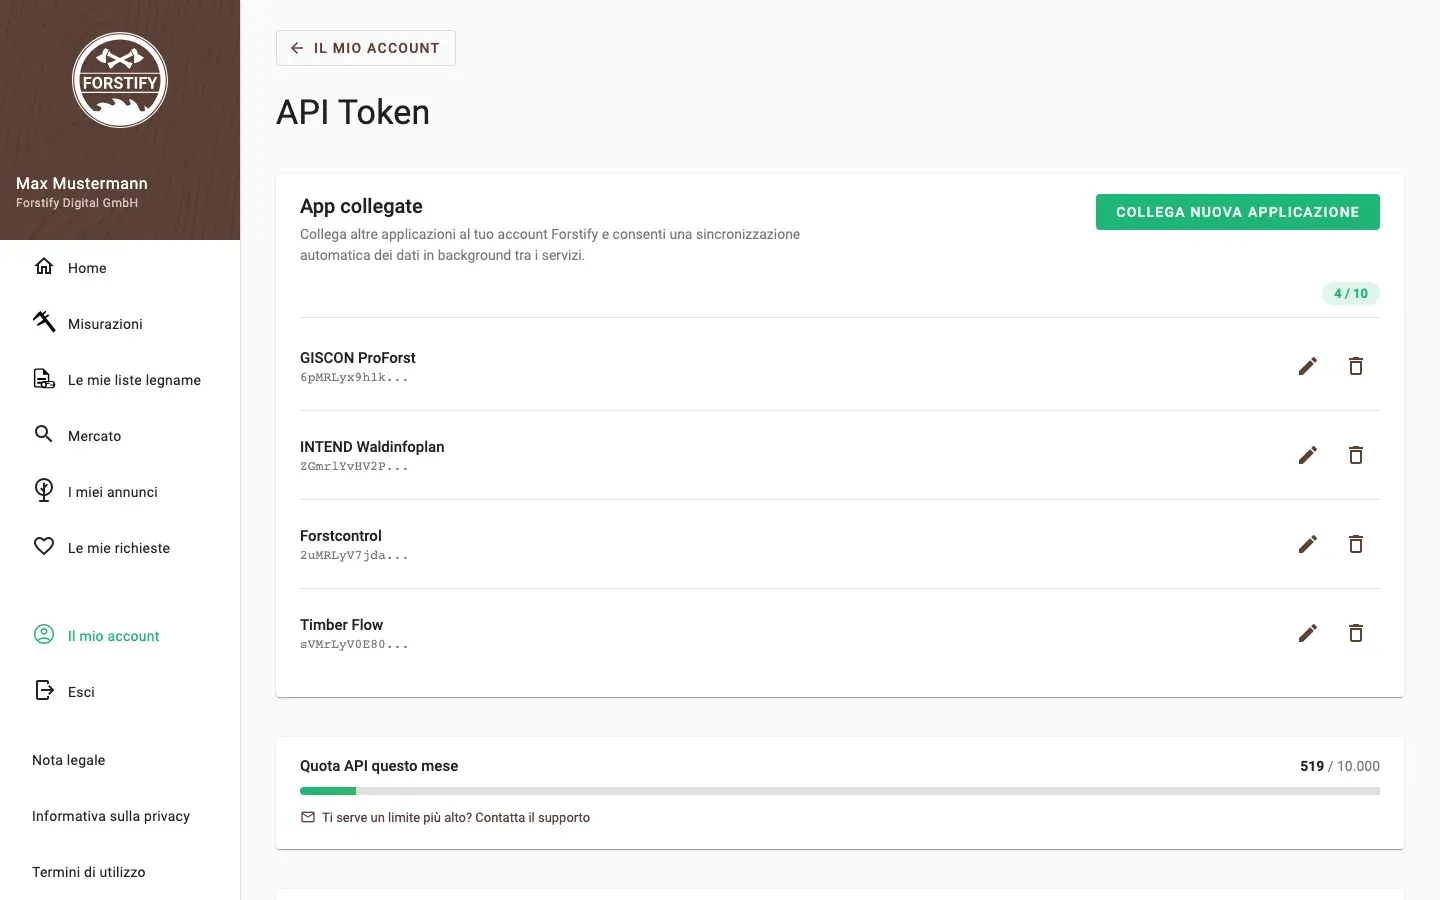Viewport: 1440px width, 900px height.
Task: Click Quota API questo mese label
Action: point(379,766)
